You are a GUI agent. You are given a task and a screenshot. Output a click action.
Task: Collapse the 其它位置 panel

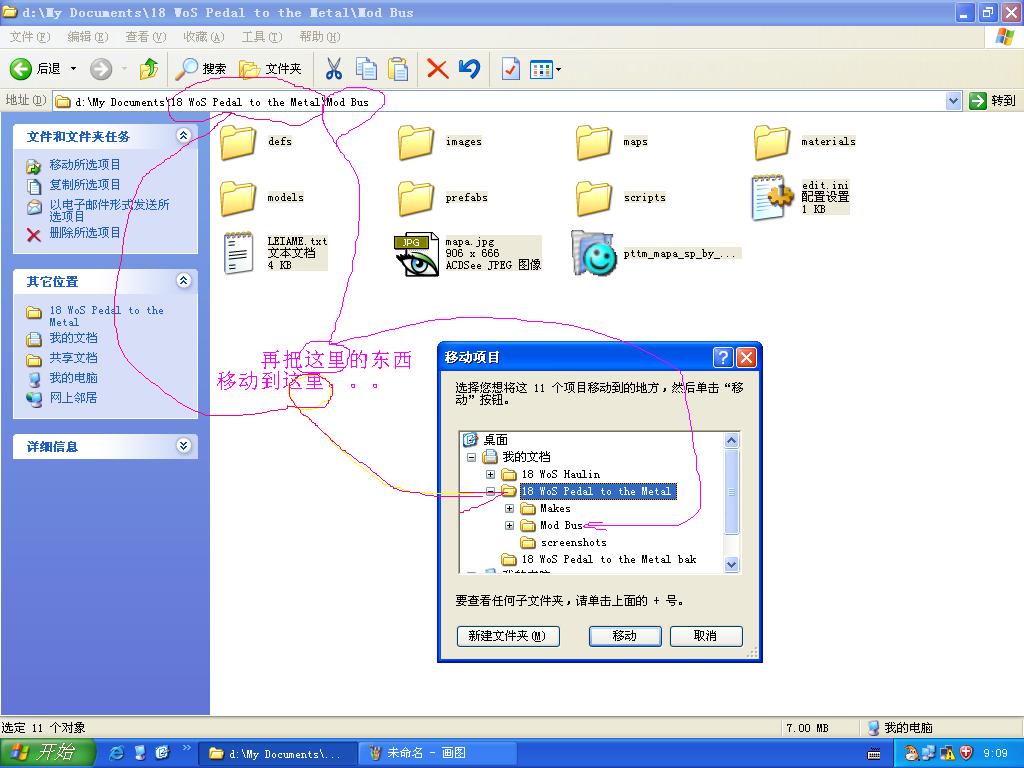(x=184, y=280)
